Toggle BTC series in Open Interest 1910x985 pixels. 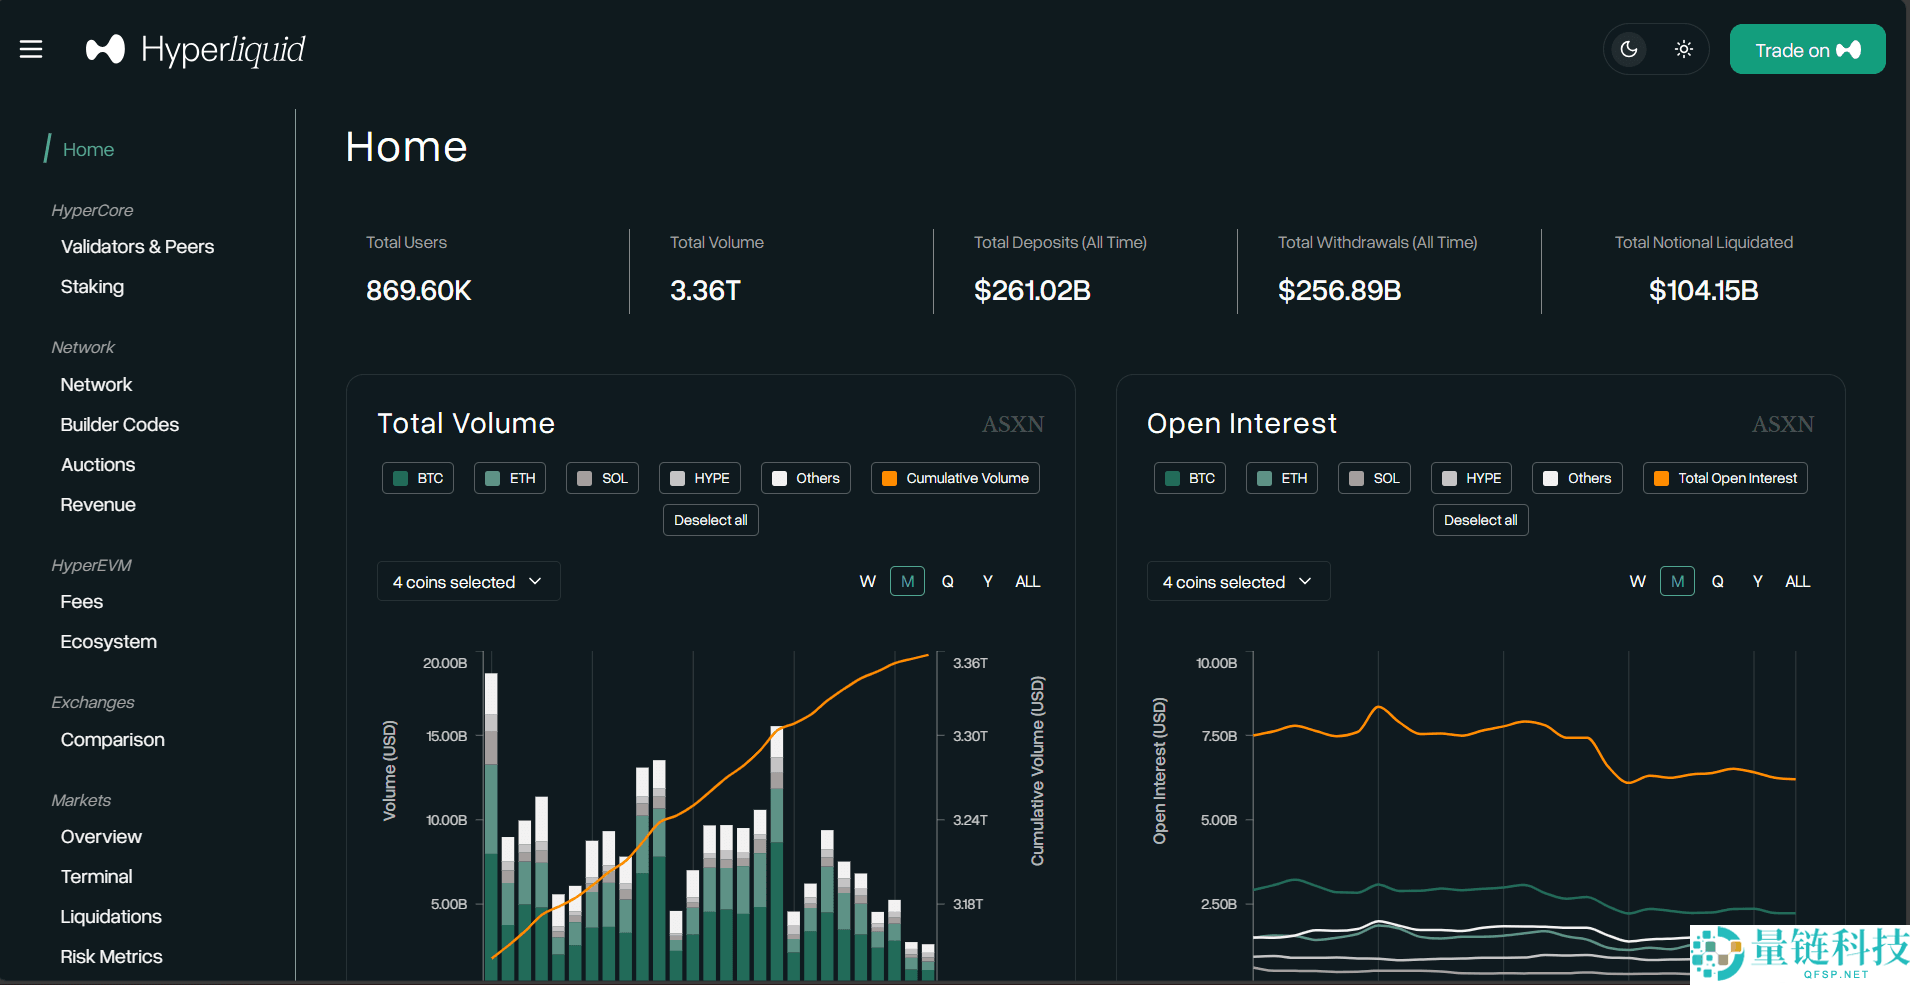(1190, 478)
